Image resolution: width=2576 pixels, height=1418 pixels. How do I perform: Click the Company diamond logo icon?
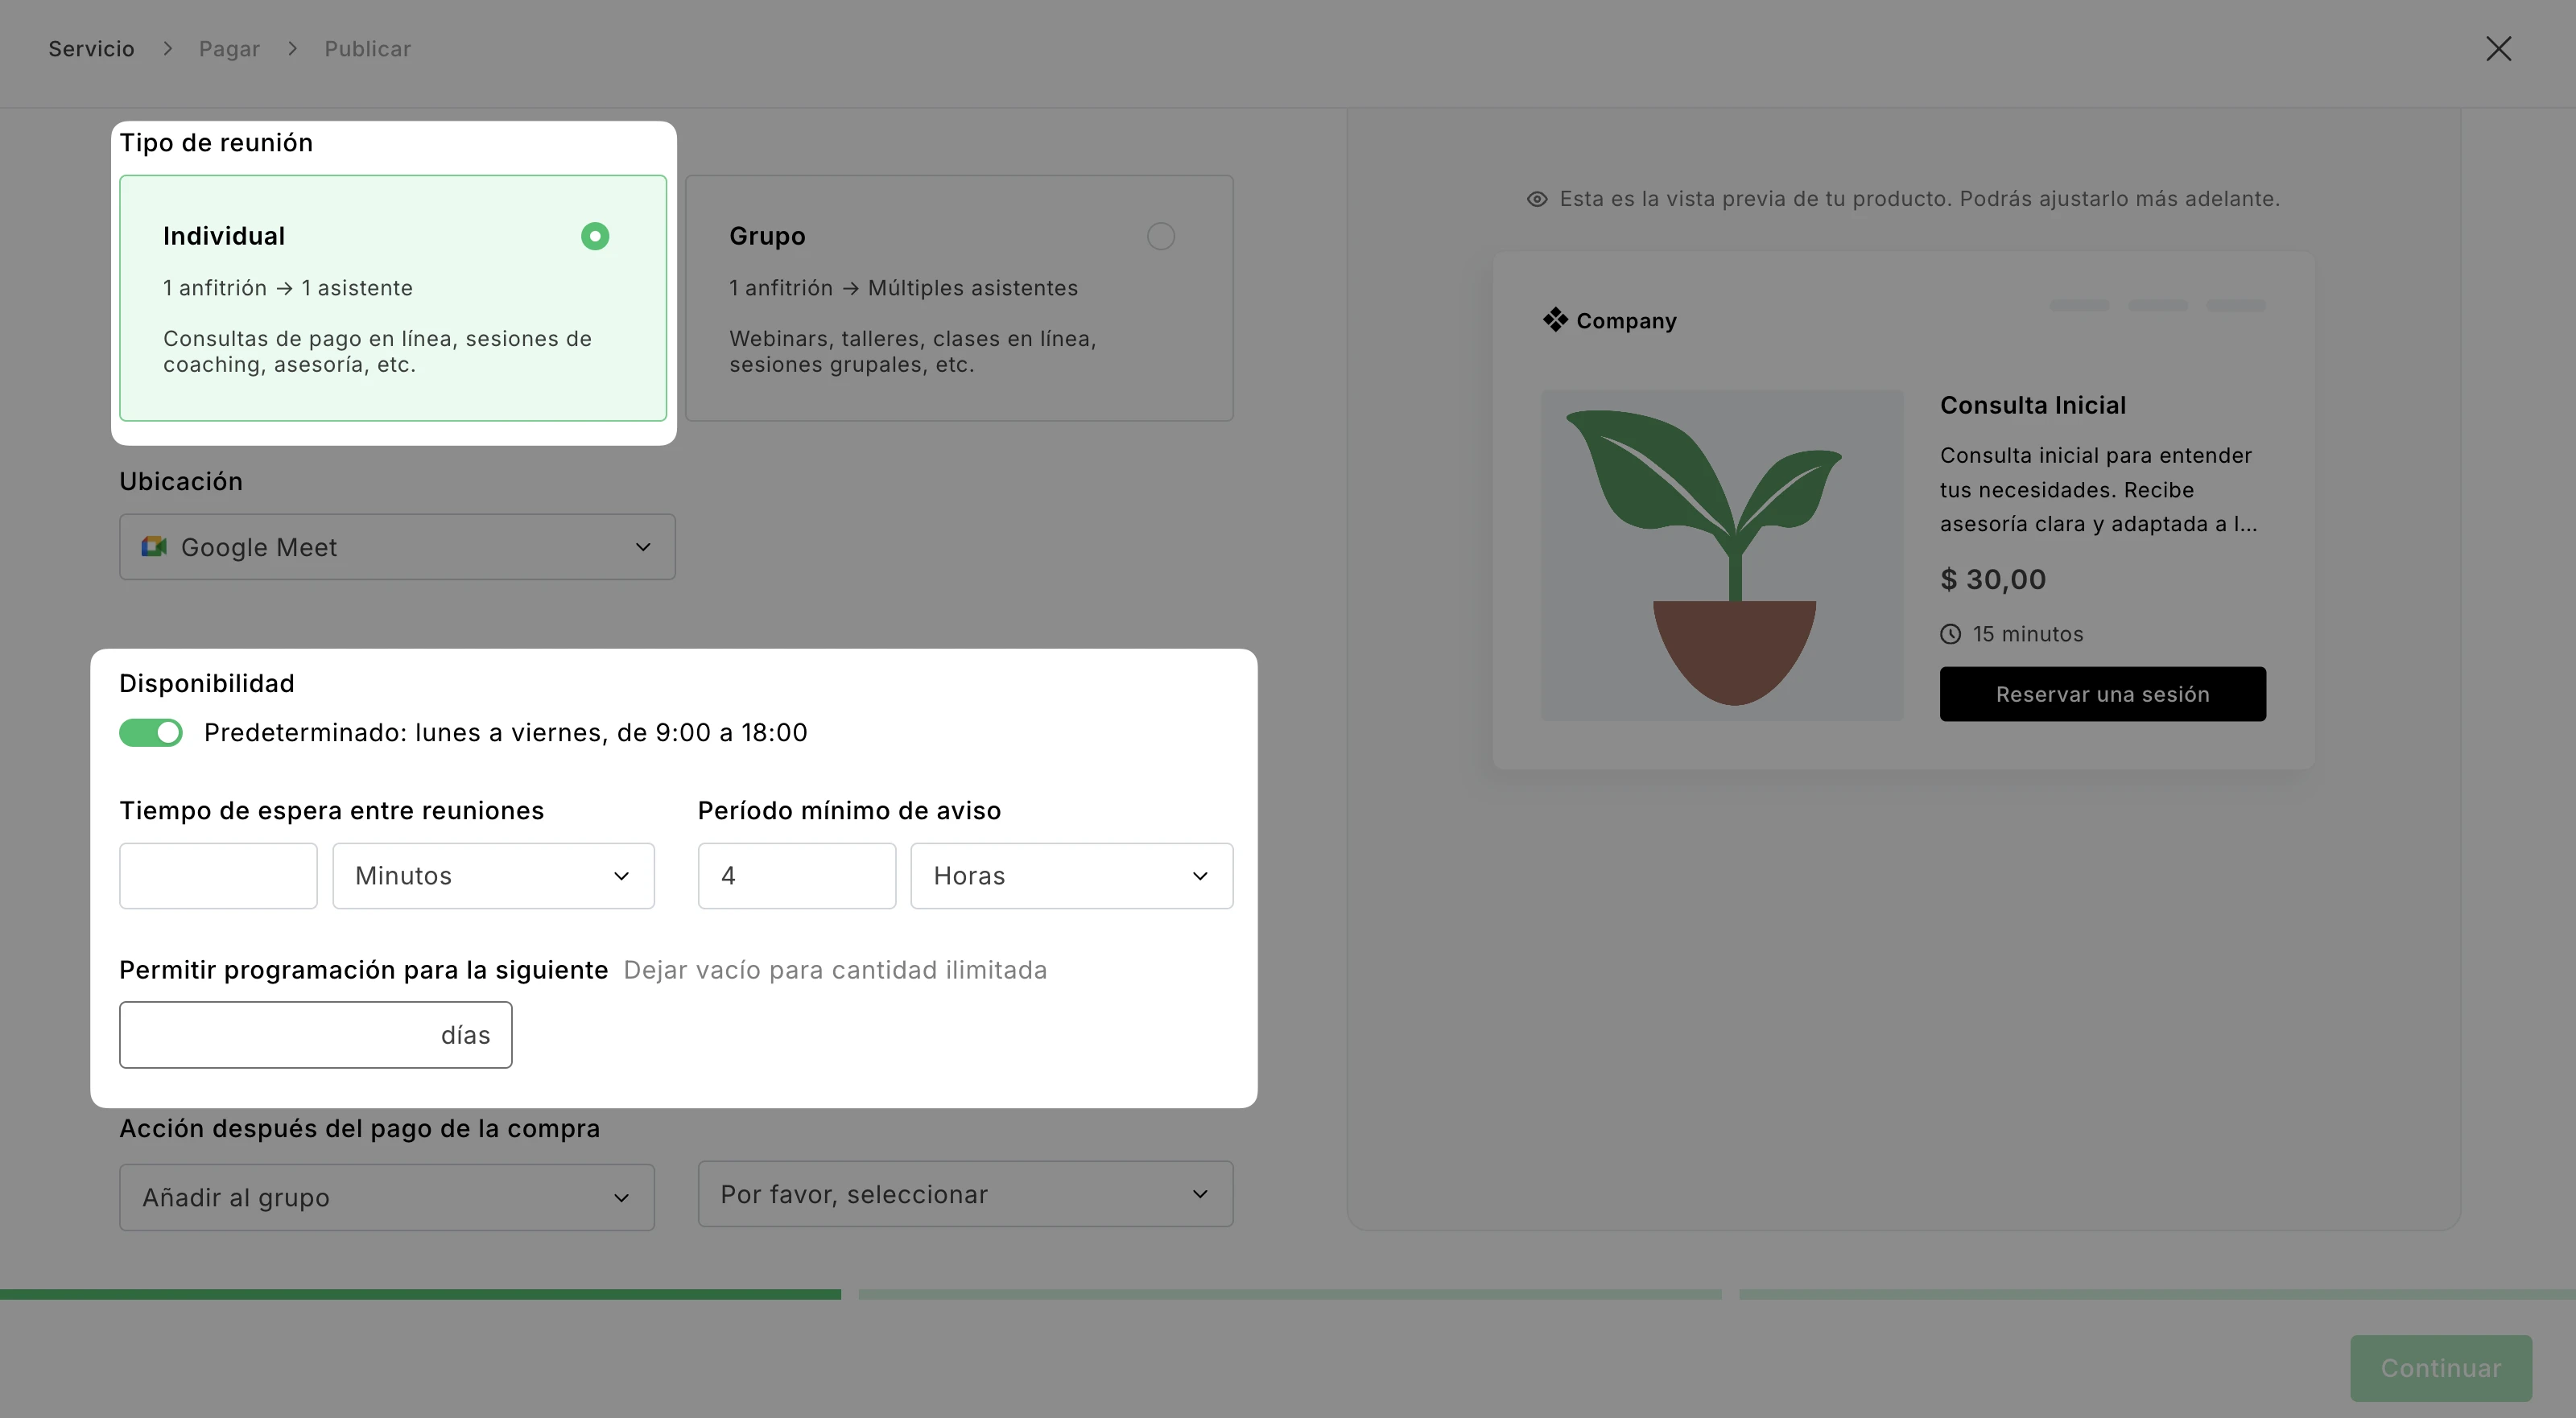1555,320
